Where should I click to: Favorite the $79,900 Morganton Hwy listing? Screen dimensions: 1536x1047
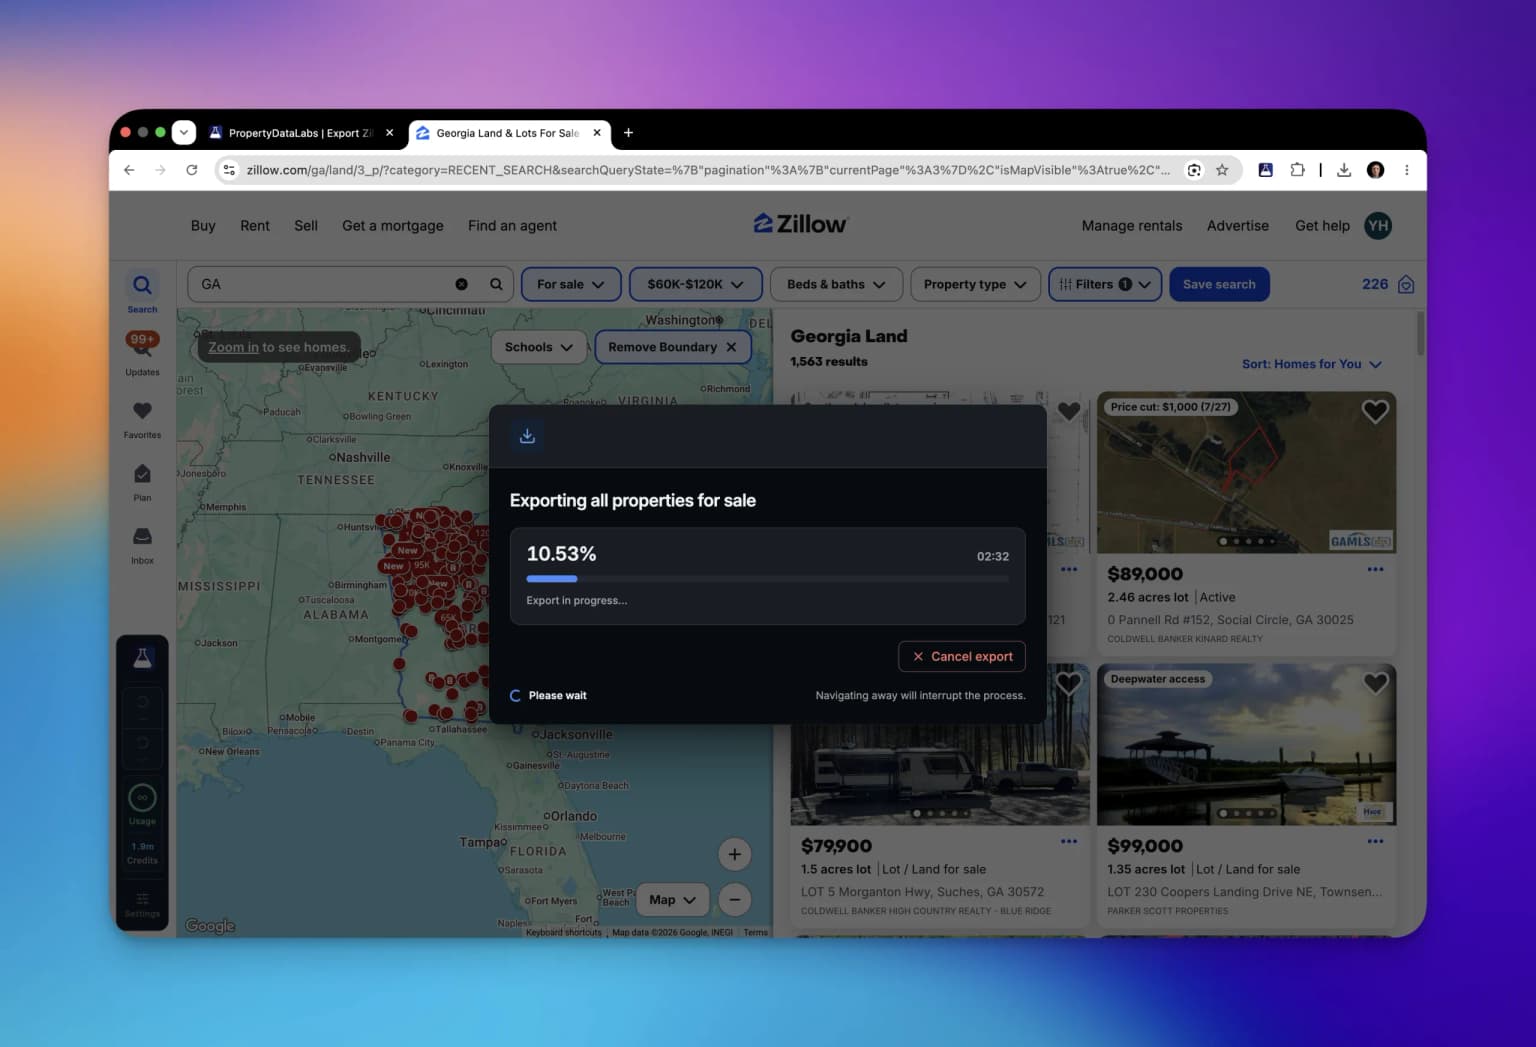(1069, 683)
